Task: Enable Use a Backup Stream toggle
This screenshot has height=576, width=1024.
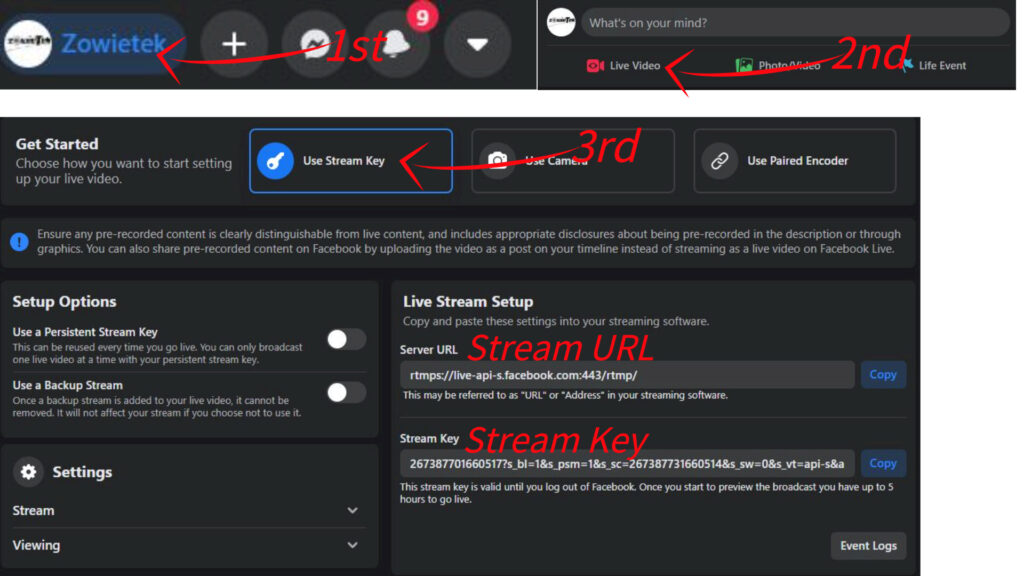Action: click(x=346, y=392)
